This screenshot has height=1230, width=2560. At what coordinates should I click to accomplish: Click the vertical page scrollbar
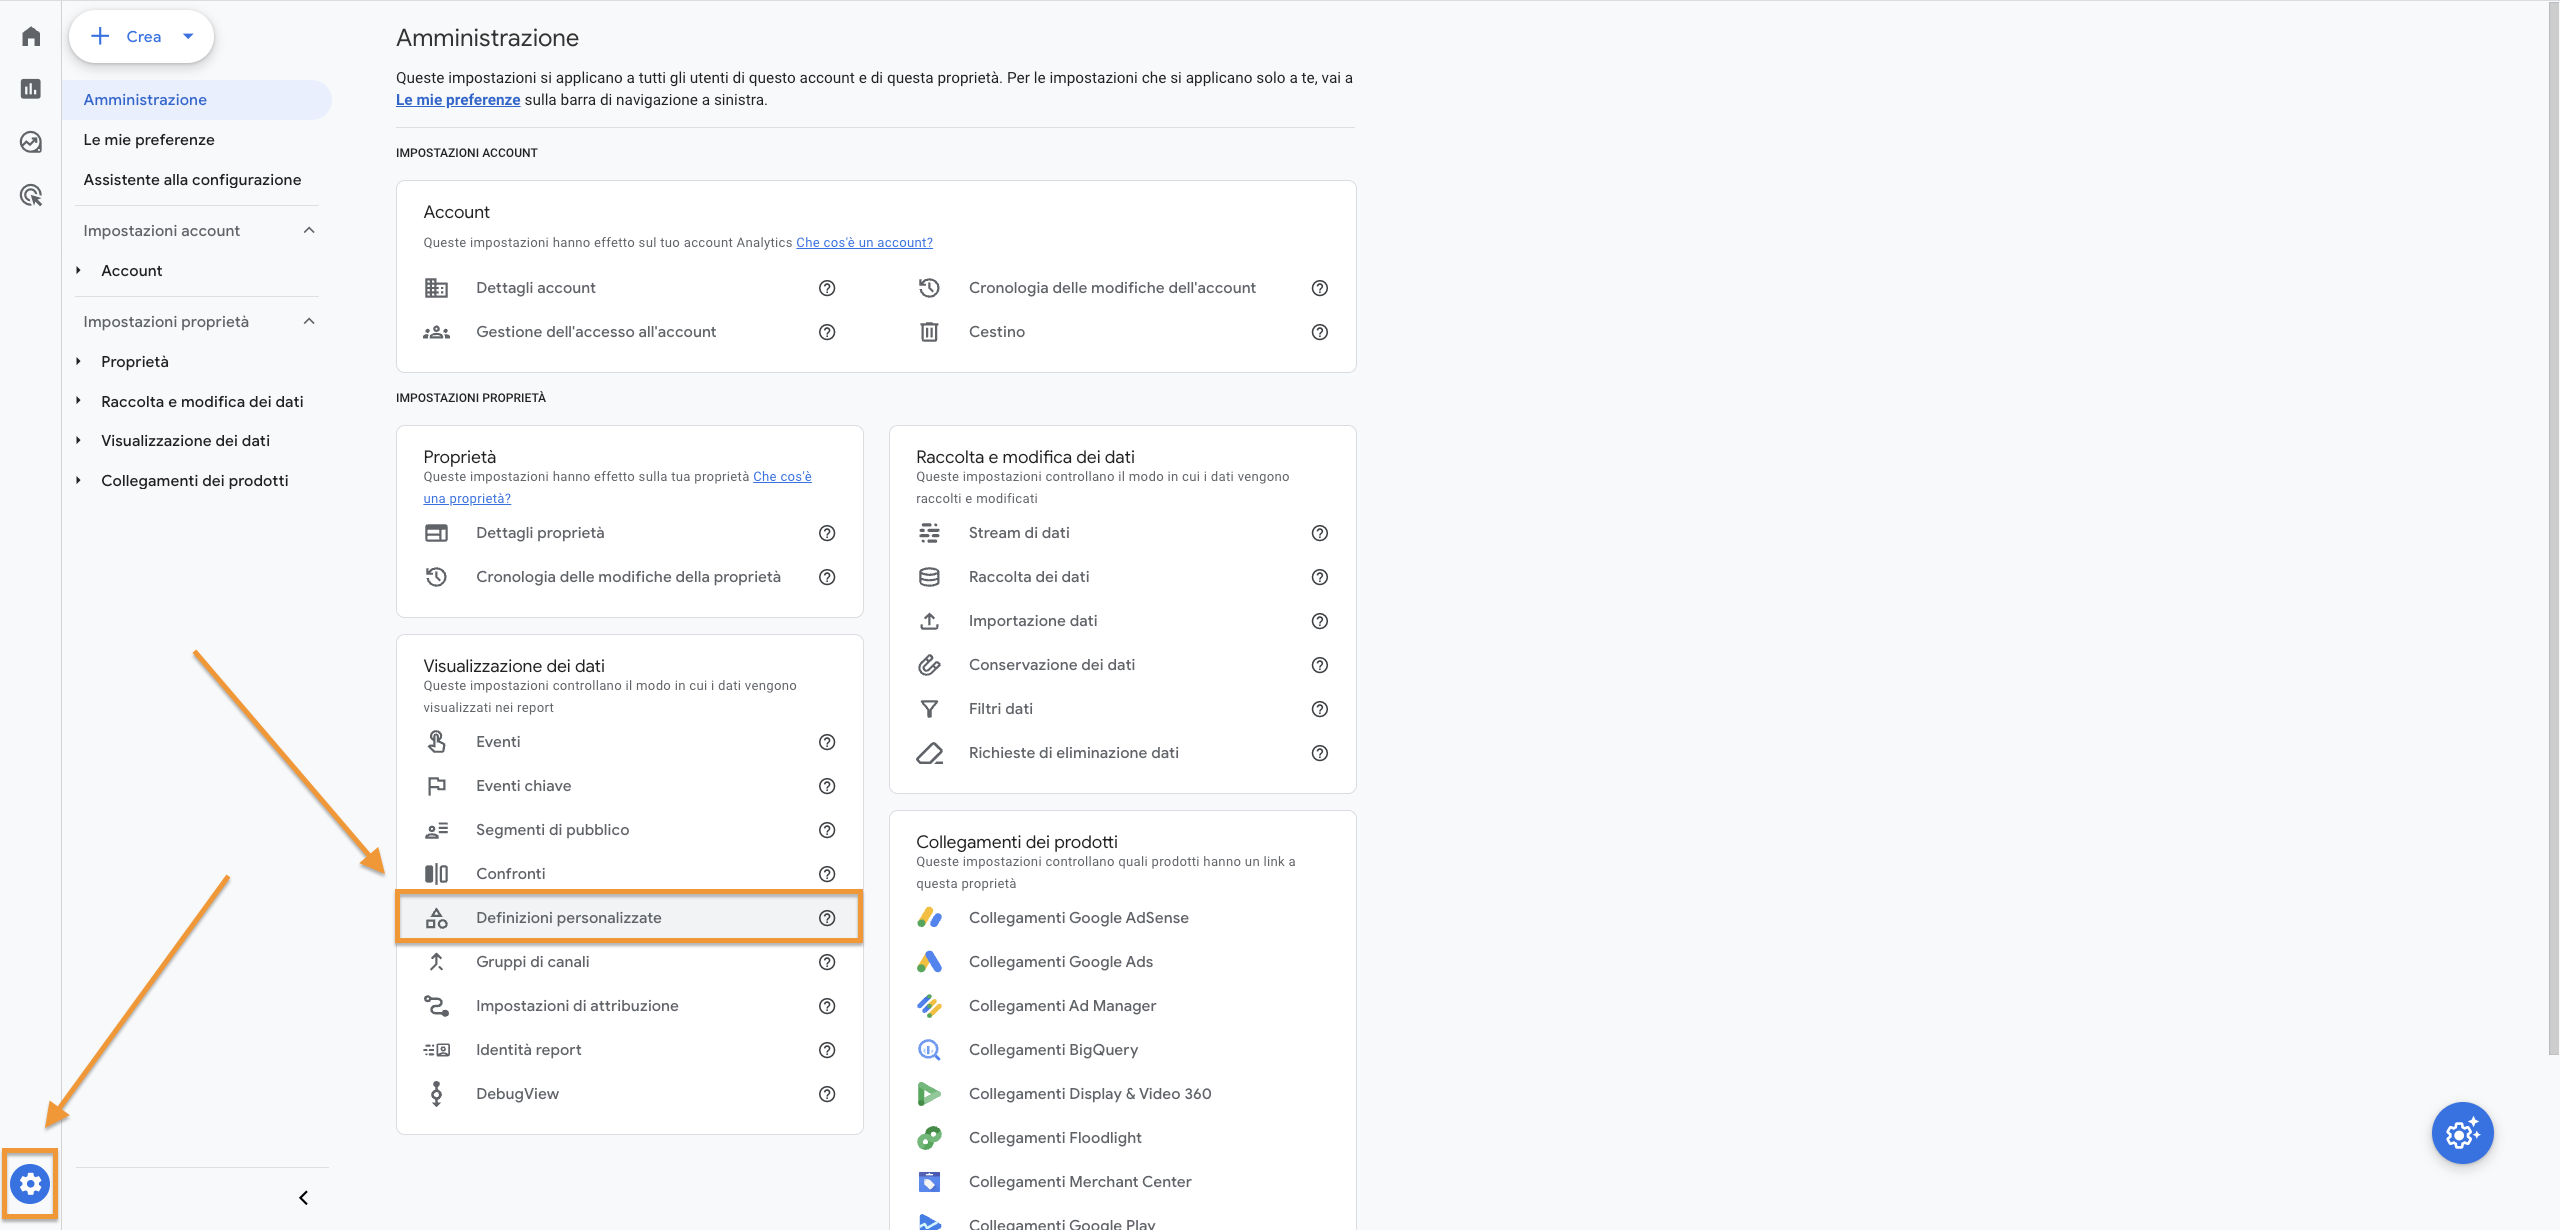tap(2553, 530)
